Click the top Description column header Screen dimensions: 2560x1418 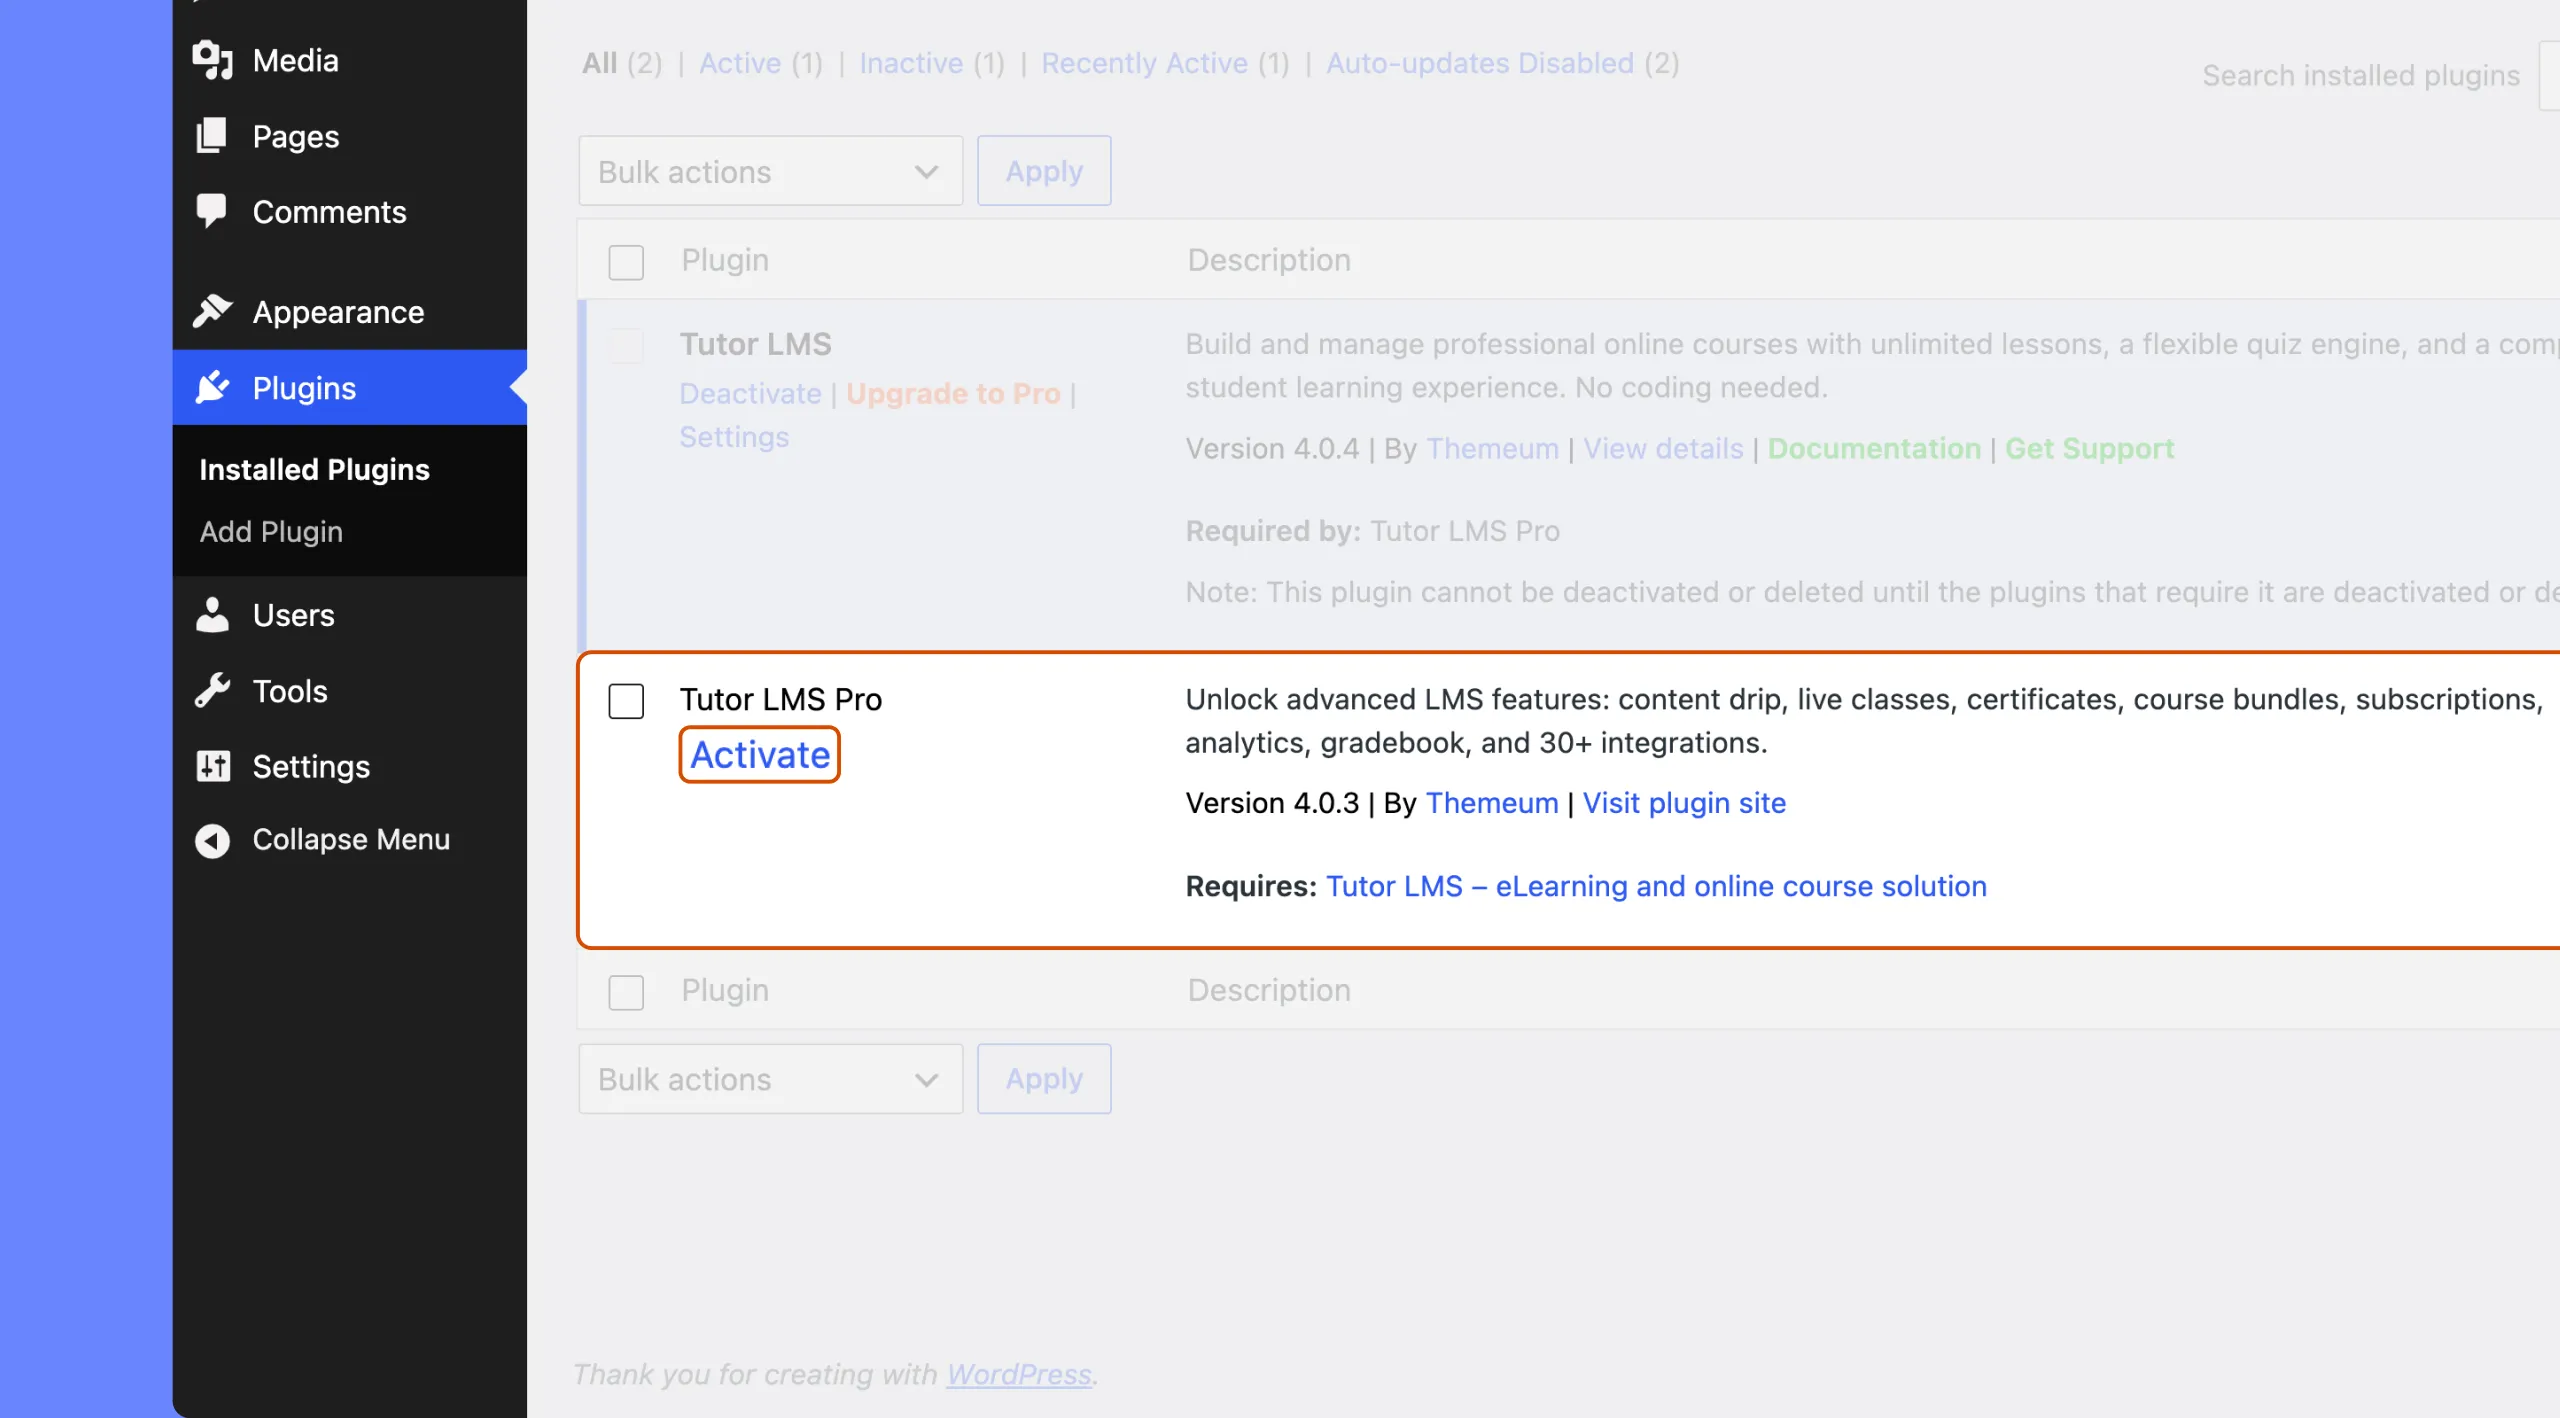click(x=1269, y=260)
